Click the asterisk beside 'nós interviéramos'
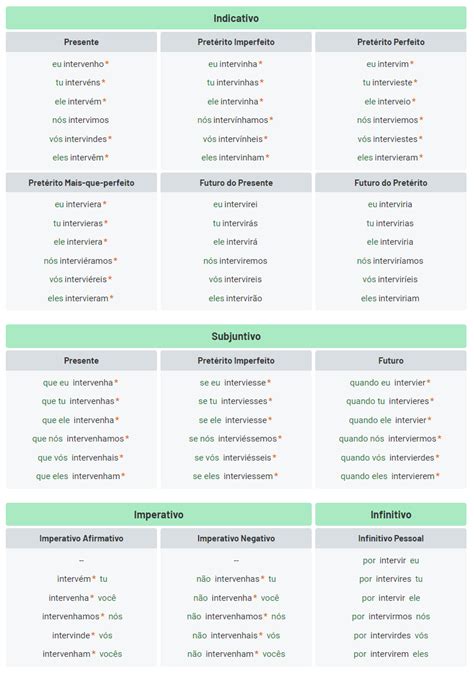474x673 pixels. tap(115, 260)
